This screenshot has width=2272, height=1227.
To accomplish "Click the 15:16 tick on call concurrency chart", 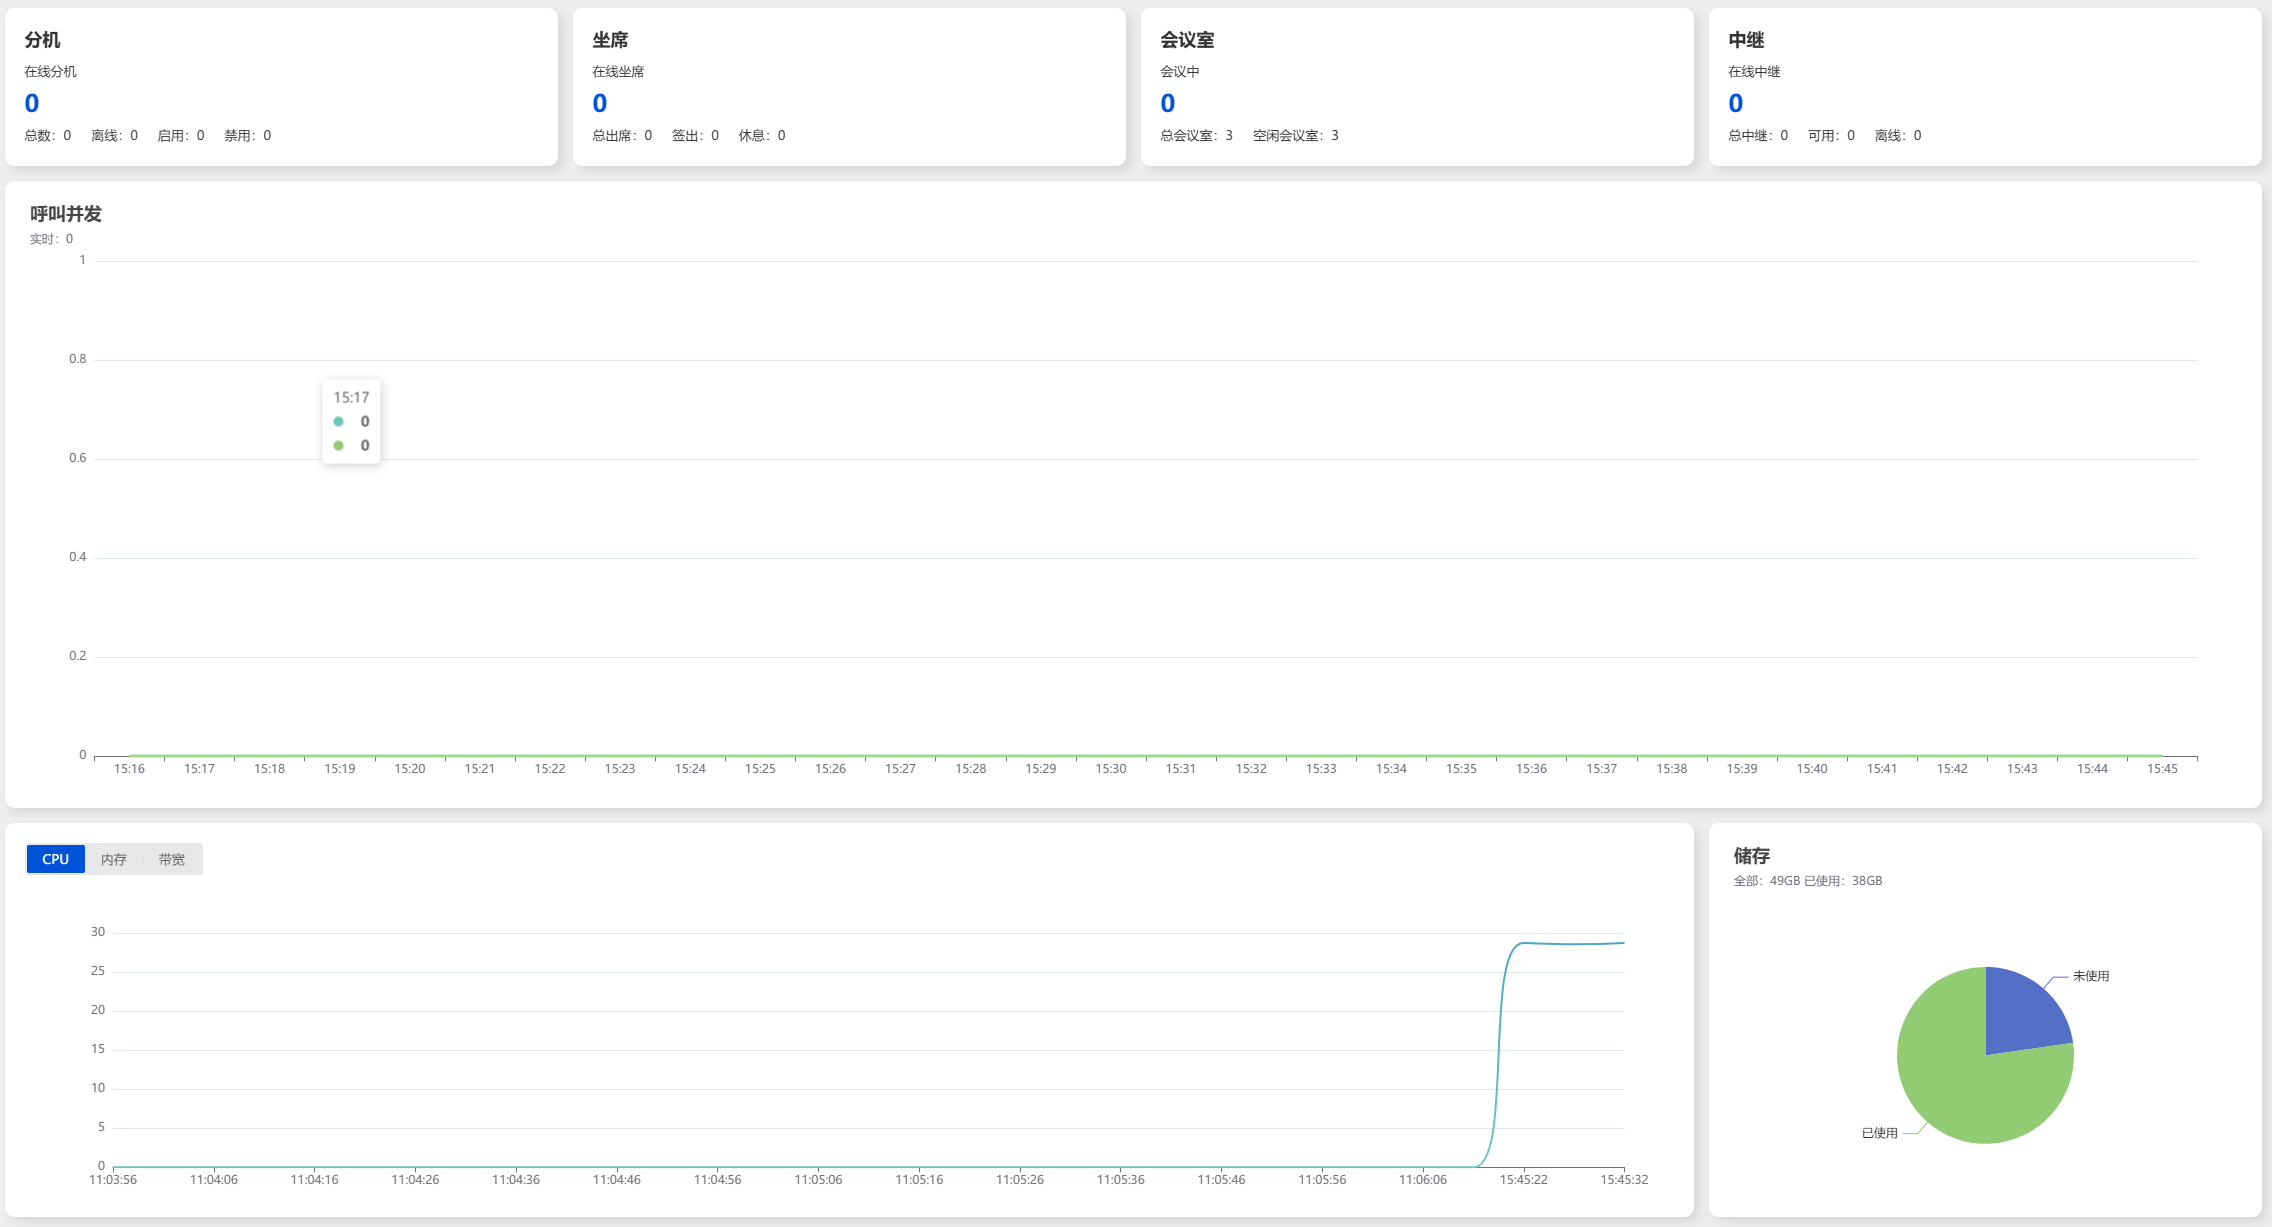I will point(129,769).
